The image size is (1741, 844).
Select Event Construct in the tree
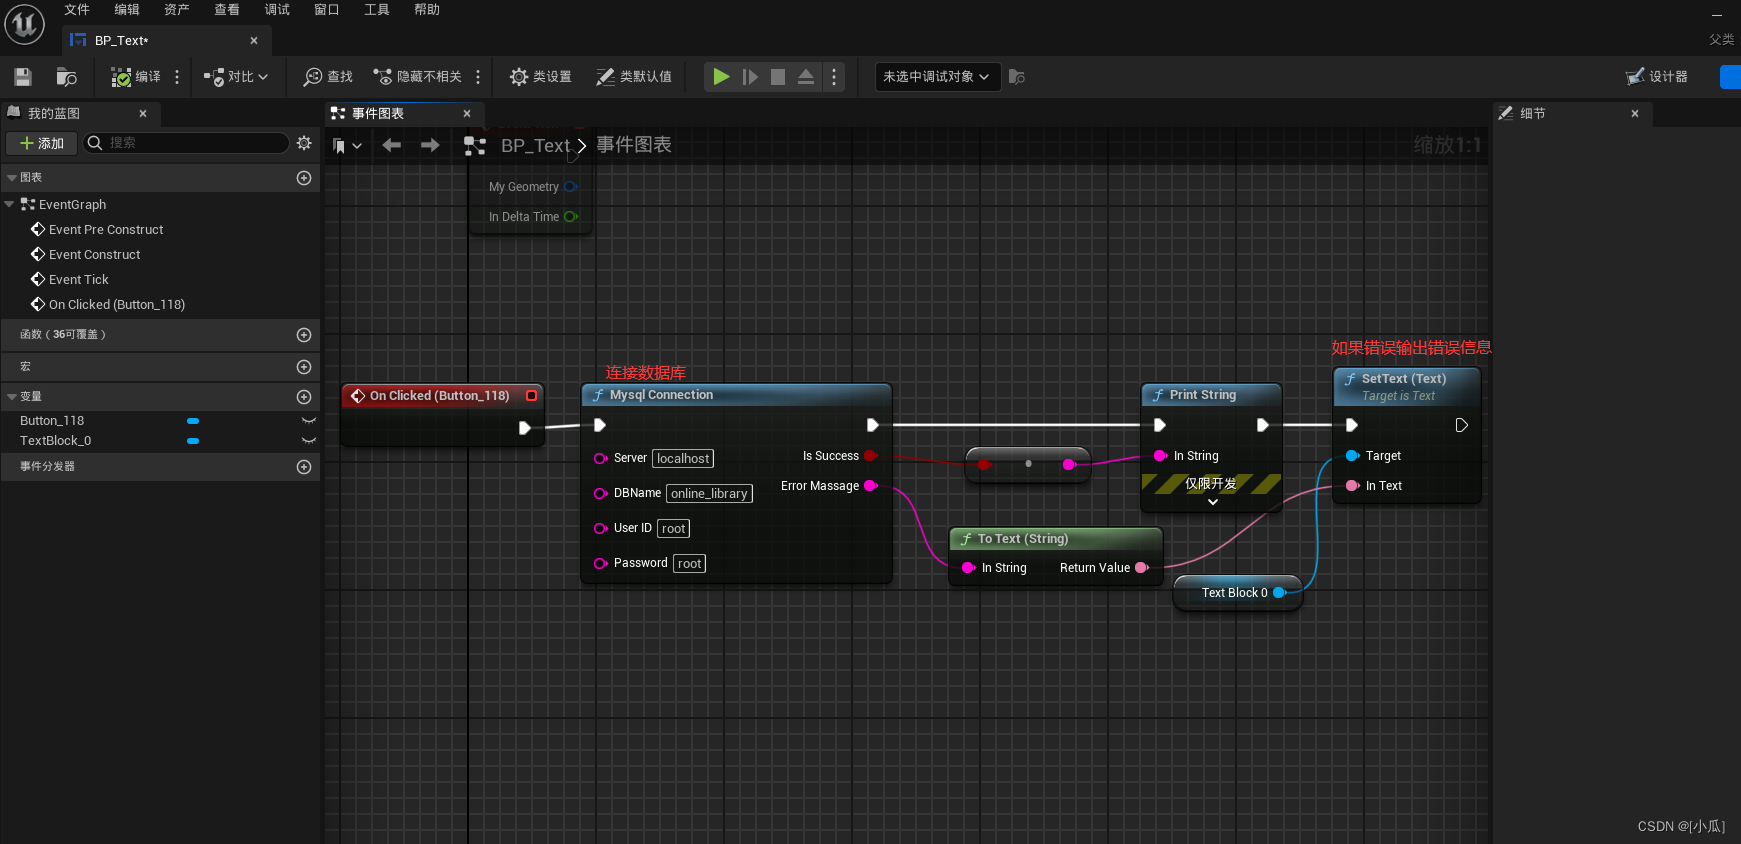[94, 254]
